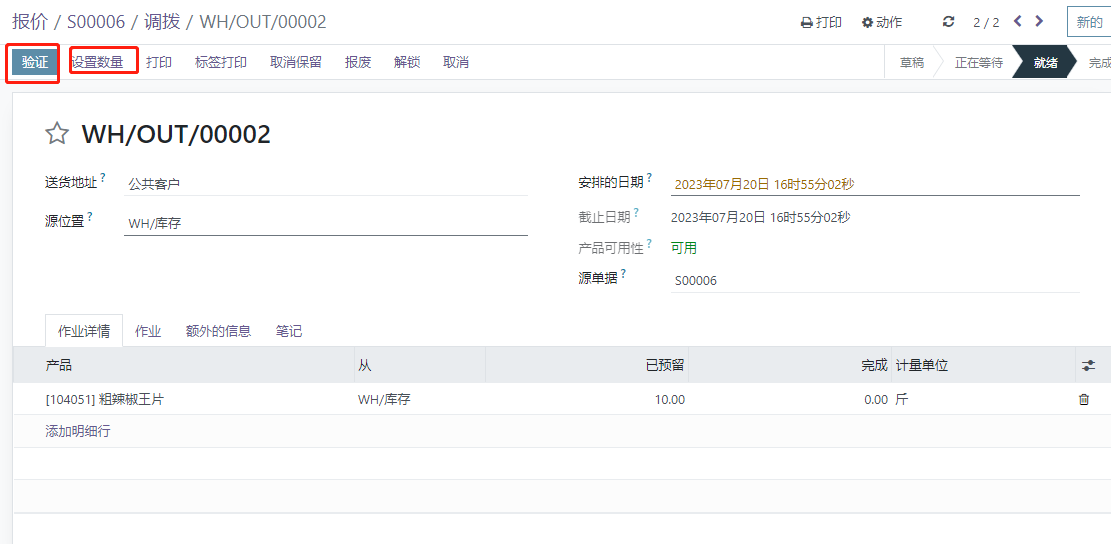This screenshot has height=544, width=1111.
Task: Click the 报废 scrap button
Action: (x=358, y=62)
